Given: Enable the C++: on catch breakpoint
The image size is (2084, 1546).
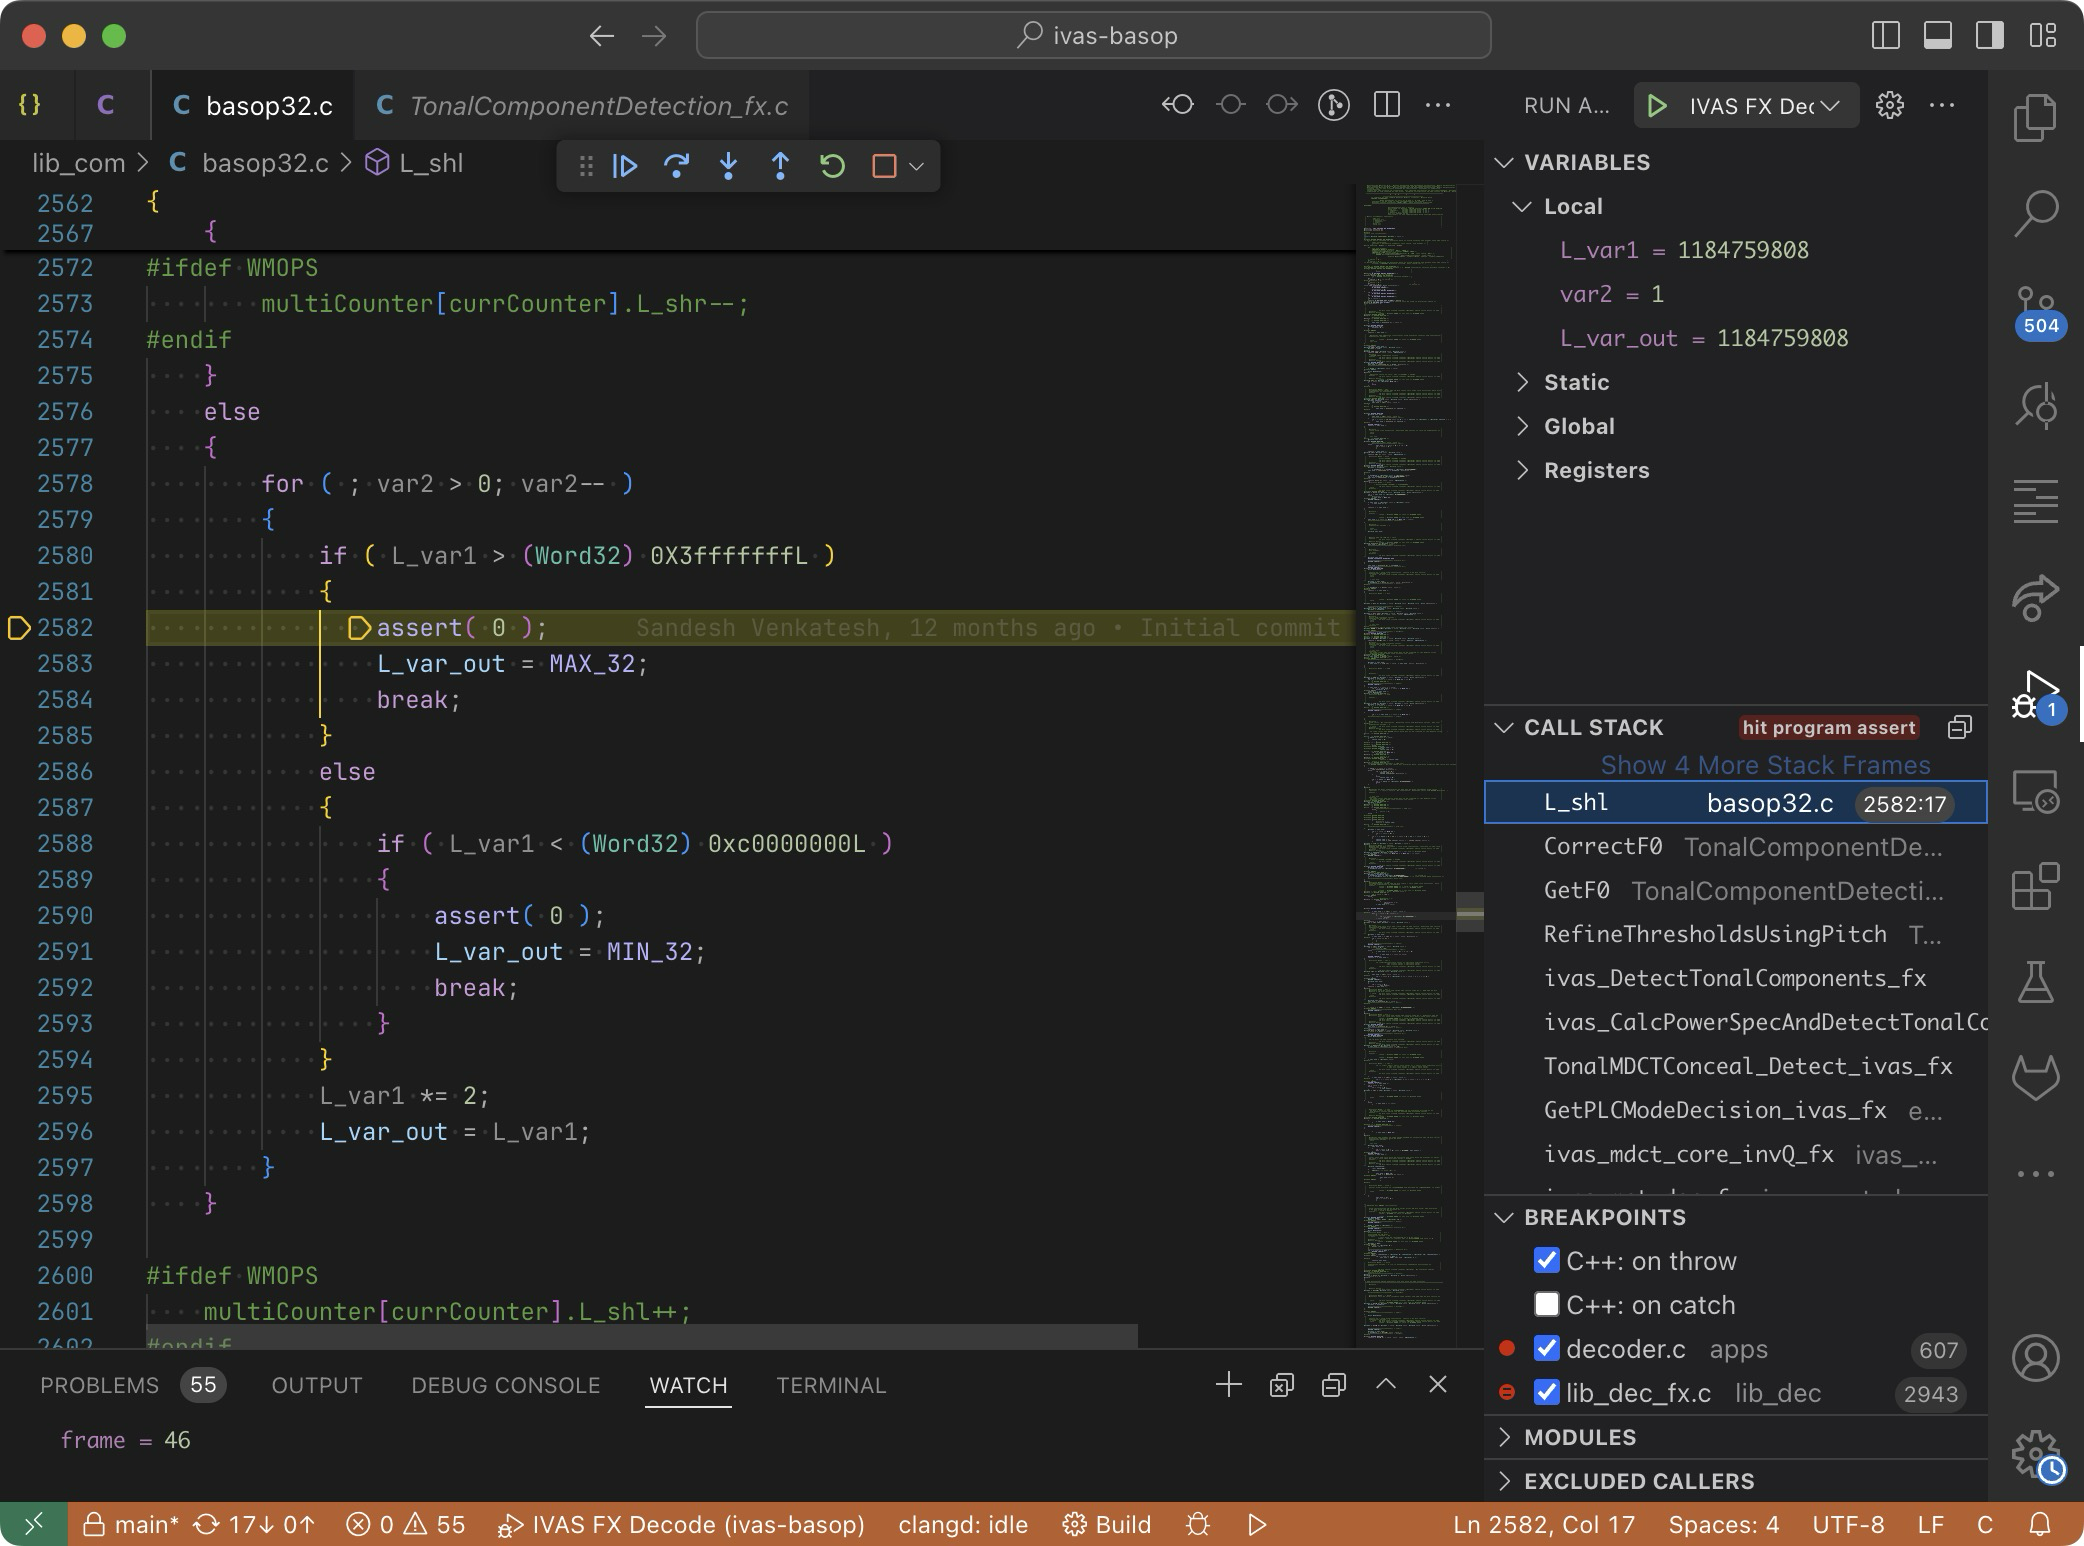Looking at the screenshot, I should coord(1546,1304).
